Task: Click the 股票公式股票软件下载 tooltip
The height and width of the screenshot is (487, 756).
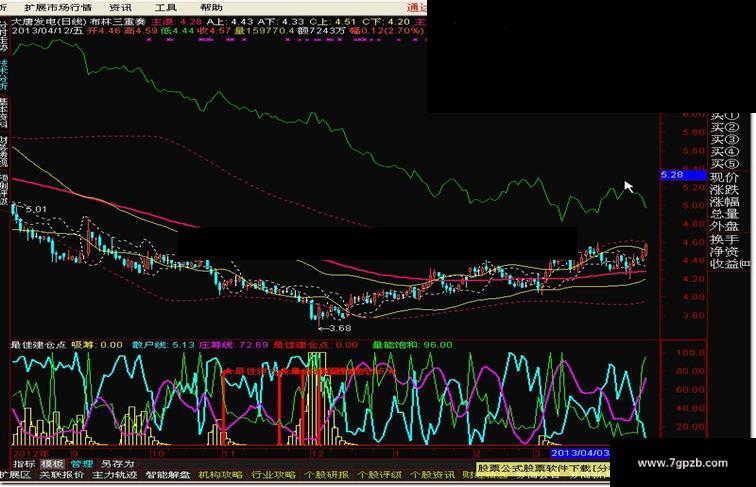Action: click(543, 468)
